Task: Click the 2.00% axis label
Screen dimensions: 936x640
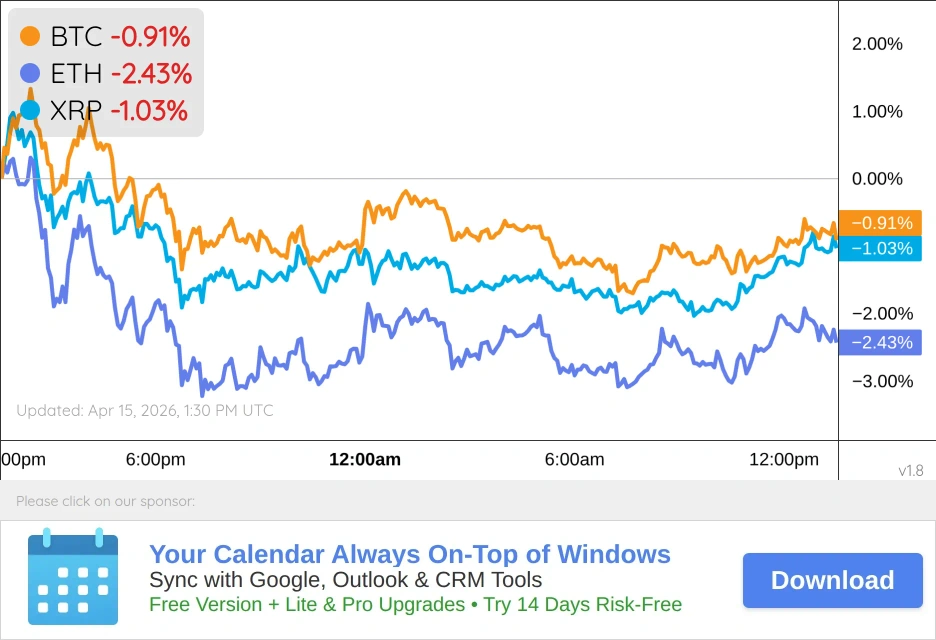Action: point(877,44)
